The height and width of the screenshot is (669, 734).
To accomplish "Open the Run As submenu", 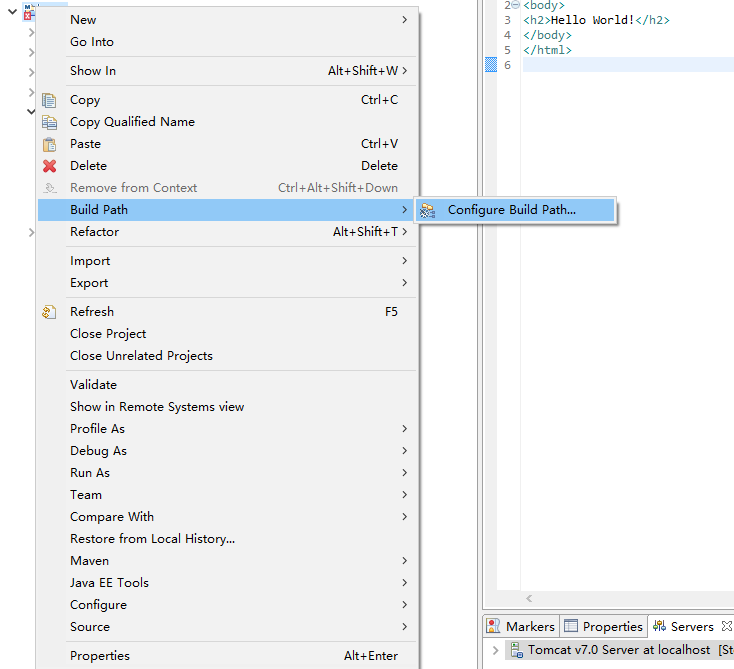I will (227, 473).
